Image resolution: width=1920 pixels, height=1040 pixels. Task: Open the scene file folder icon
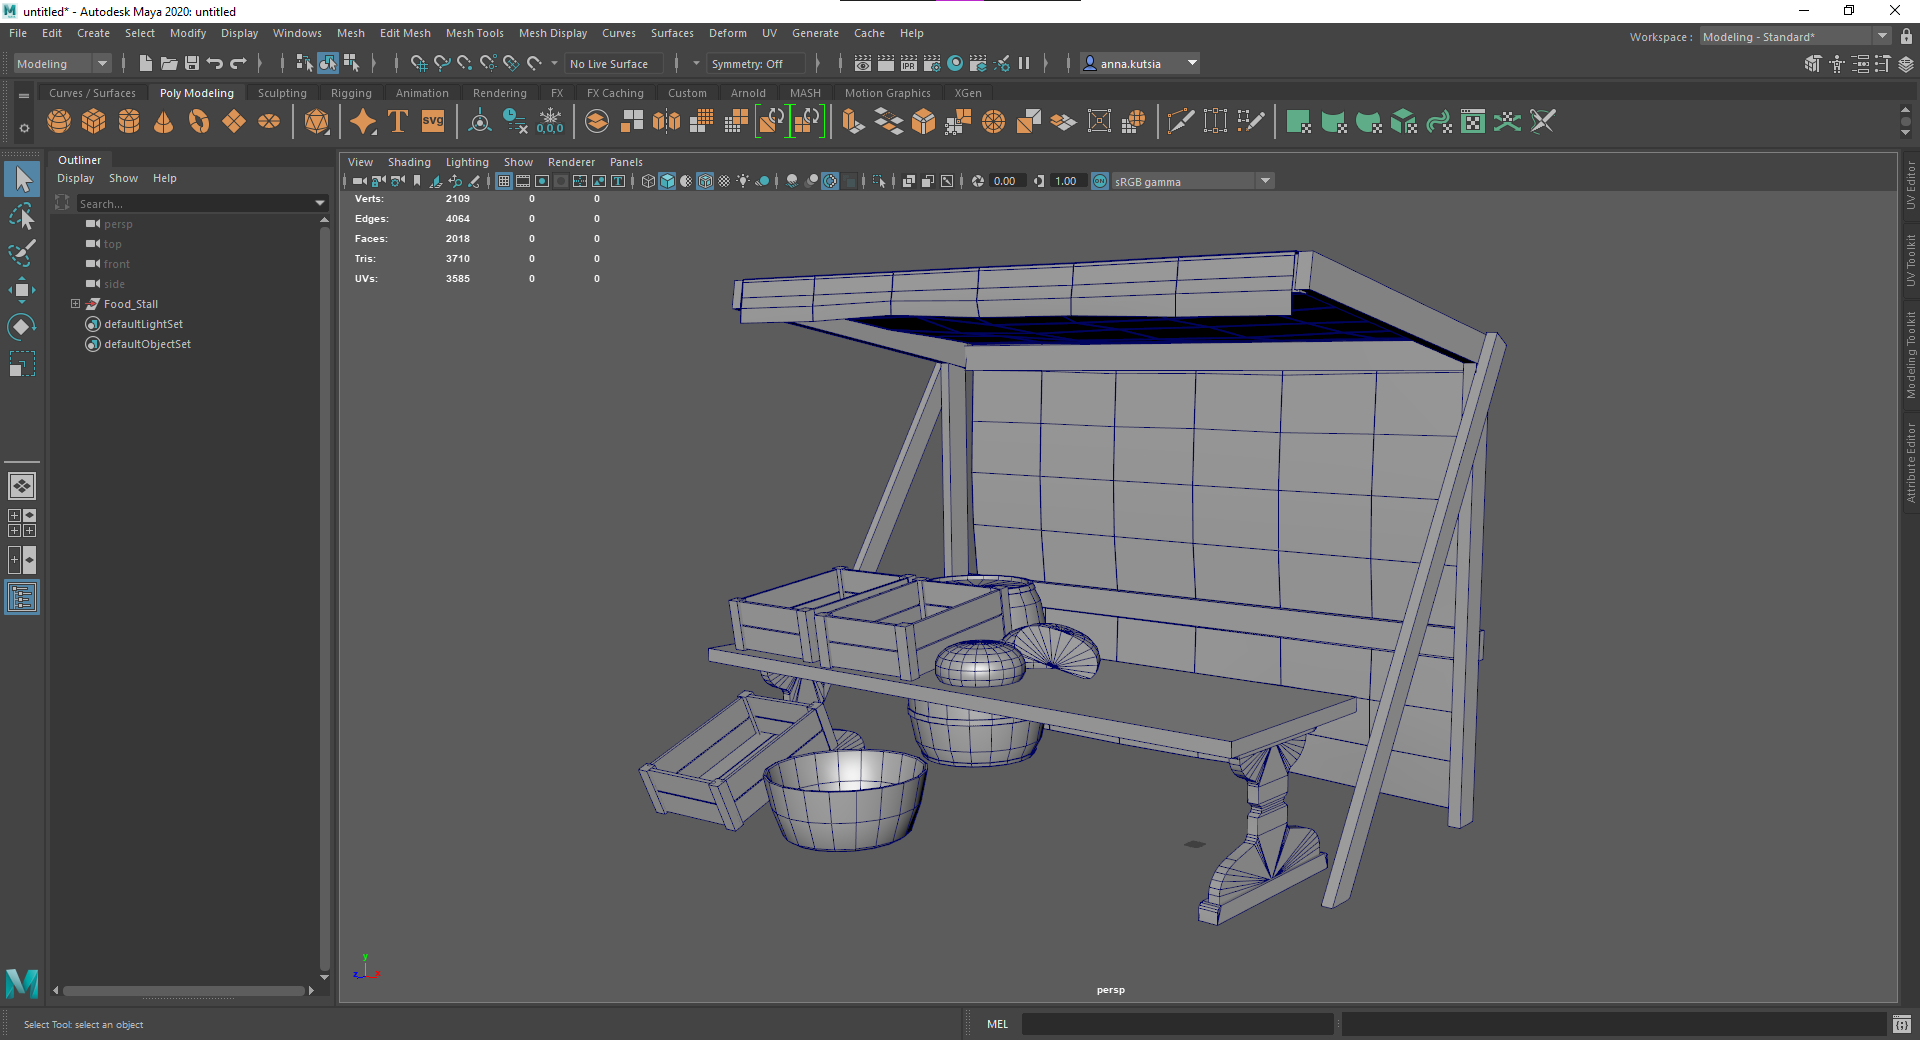[169, 63]
